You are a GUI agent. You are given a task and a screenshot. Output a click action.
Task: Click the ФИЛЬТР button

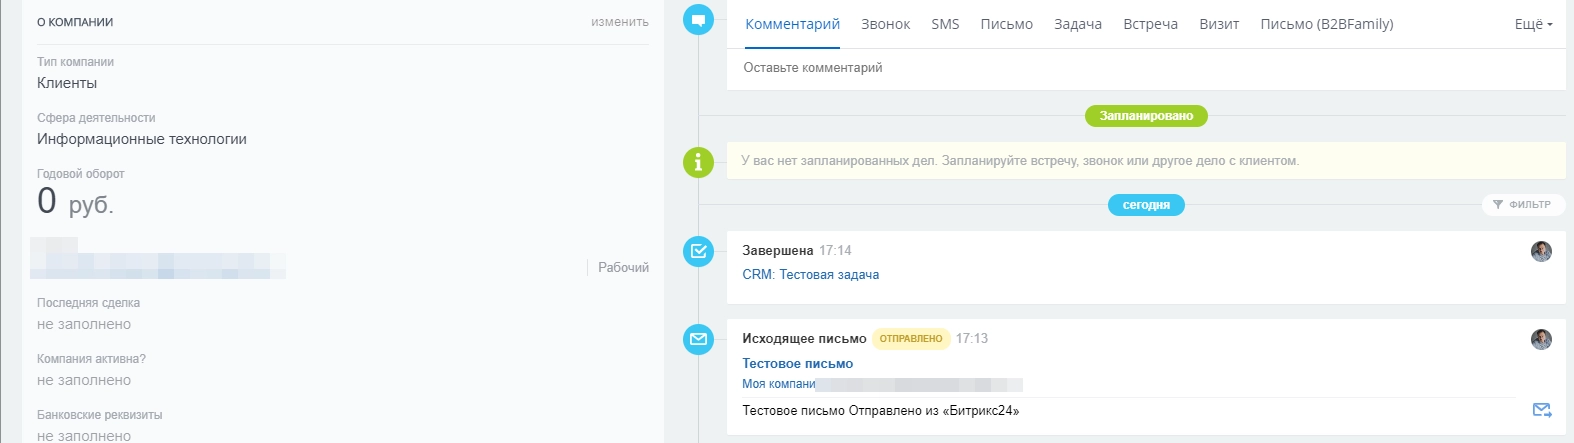(1522, 205)
